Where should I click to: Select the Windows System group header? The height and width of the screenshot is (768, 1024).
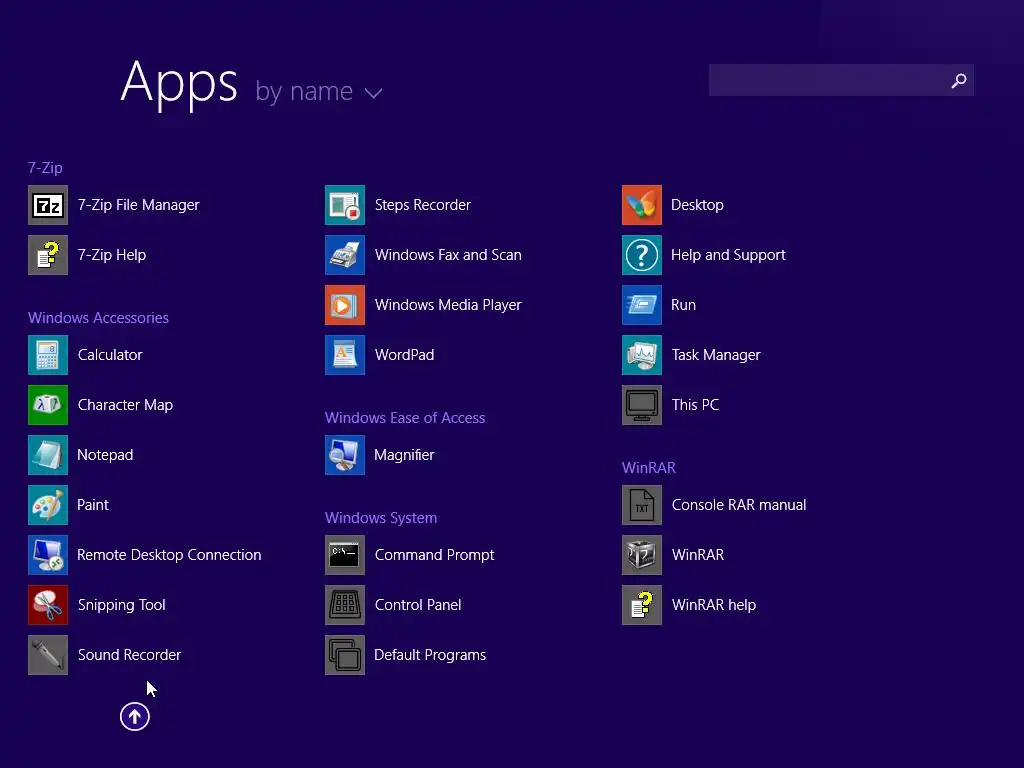tap(381, 518)
